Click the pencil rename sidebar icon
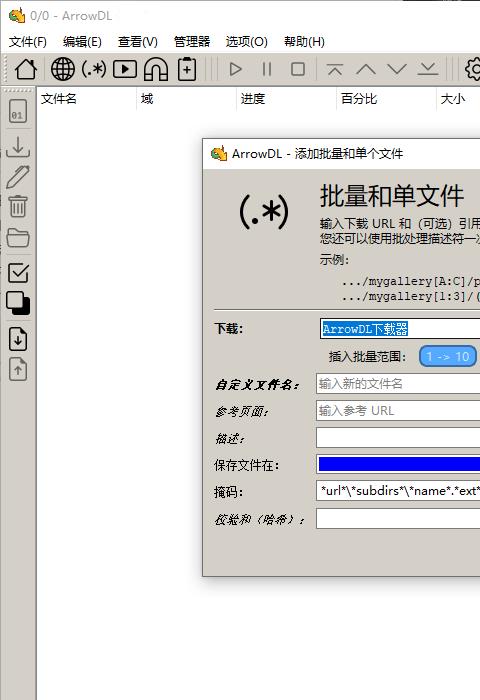Image resolution: width=480 pixels, height=700 pixels. pyautogui.click(x=18, y=176)
